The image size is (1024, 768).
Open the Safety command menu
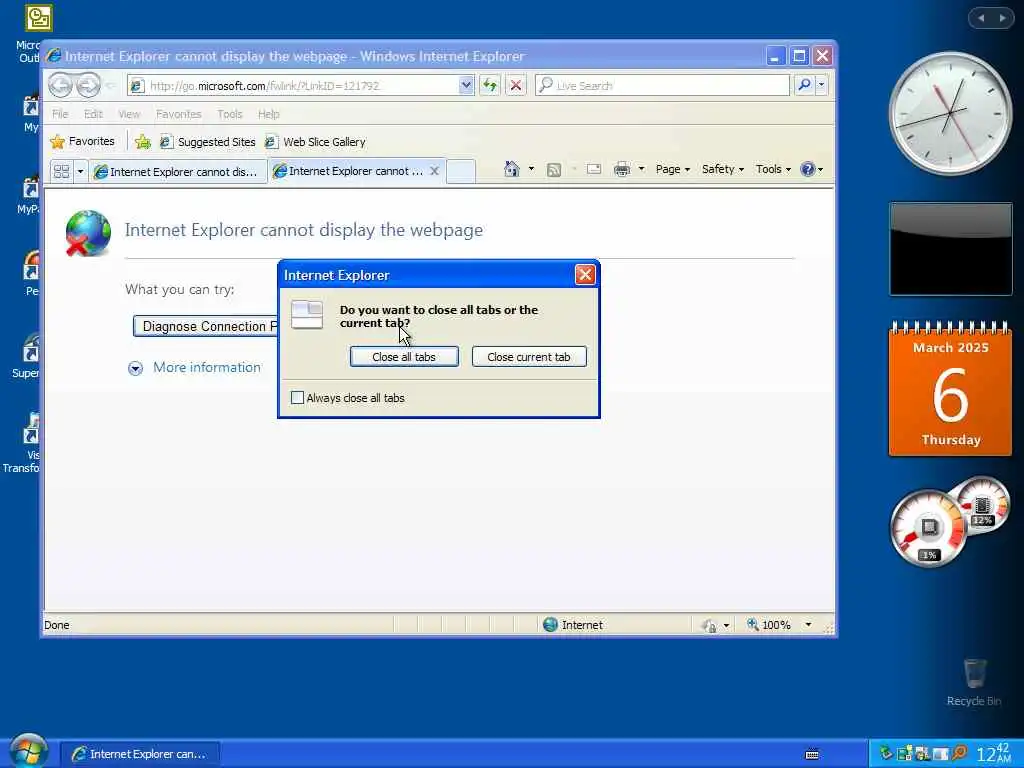tap(723, 169)
